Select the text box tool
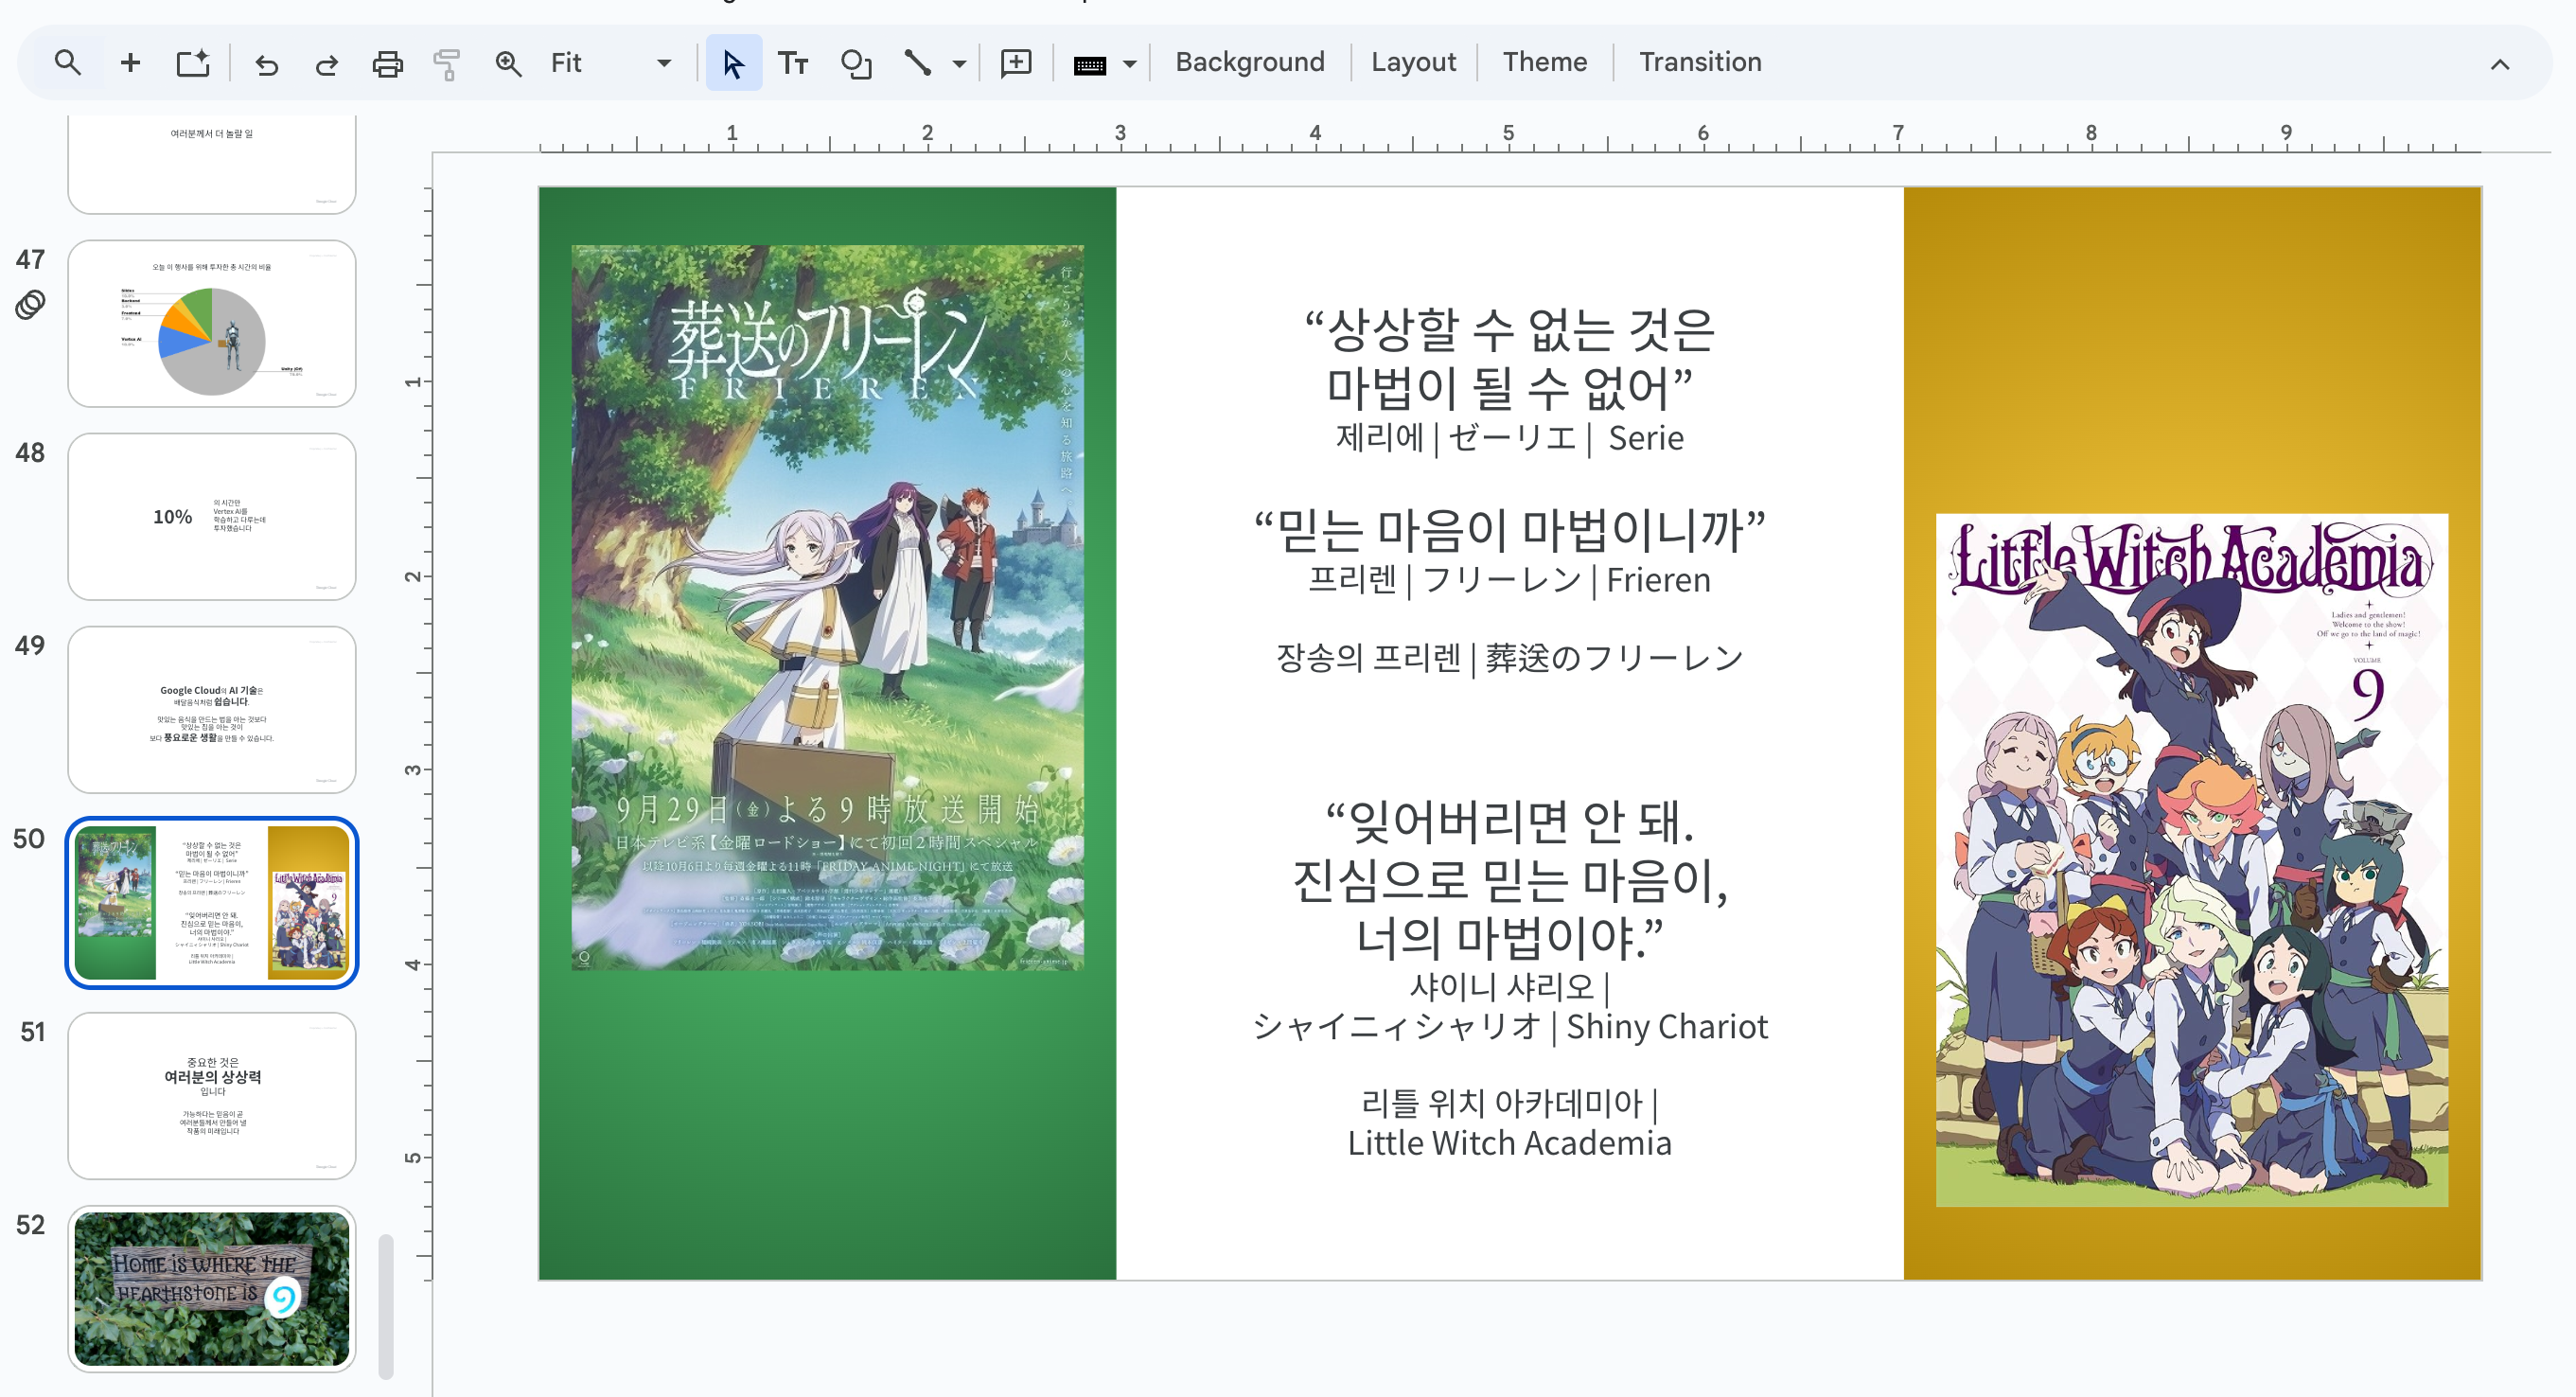 (x=793, y=63)
